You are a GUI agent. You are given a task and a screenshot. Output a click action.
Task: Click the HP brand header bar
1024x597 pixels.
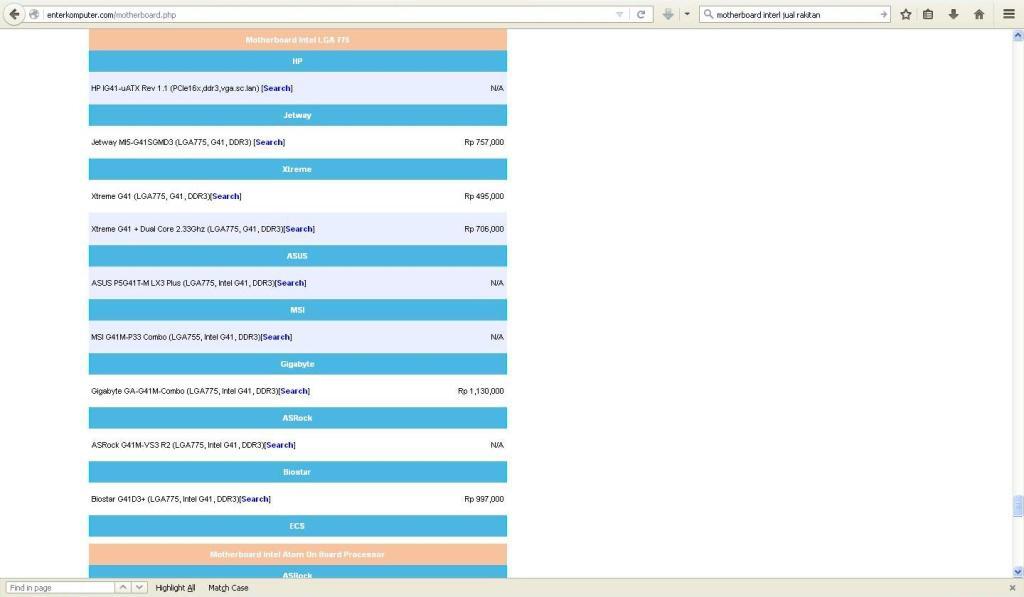[x=298, y=61]
